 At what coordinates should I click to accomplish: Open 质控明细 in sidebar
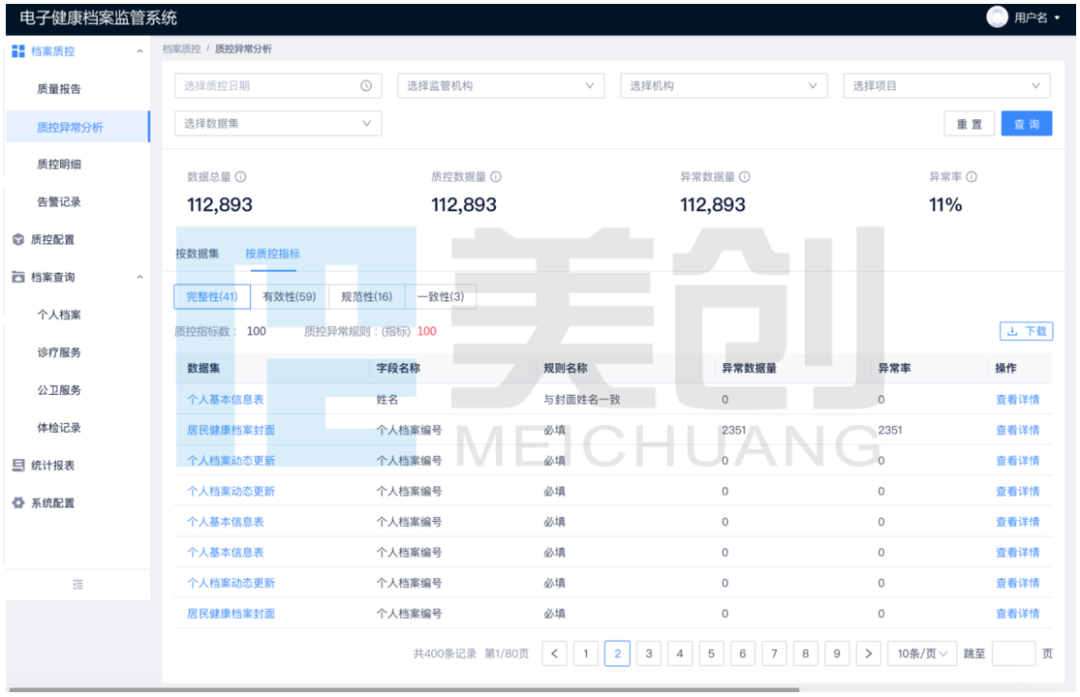click(x=59, y=164)
